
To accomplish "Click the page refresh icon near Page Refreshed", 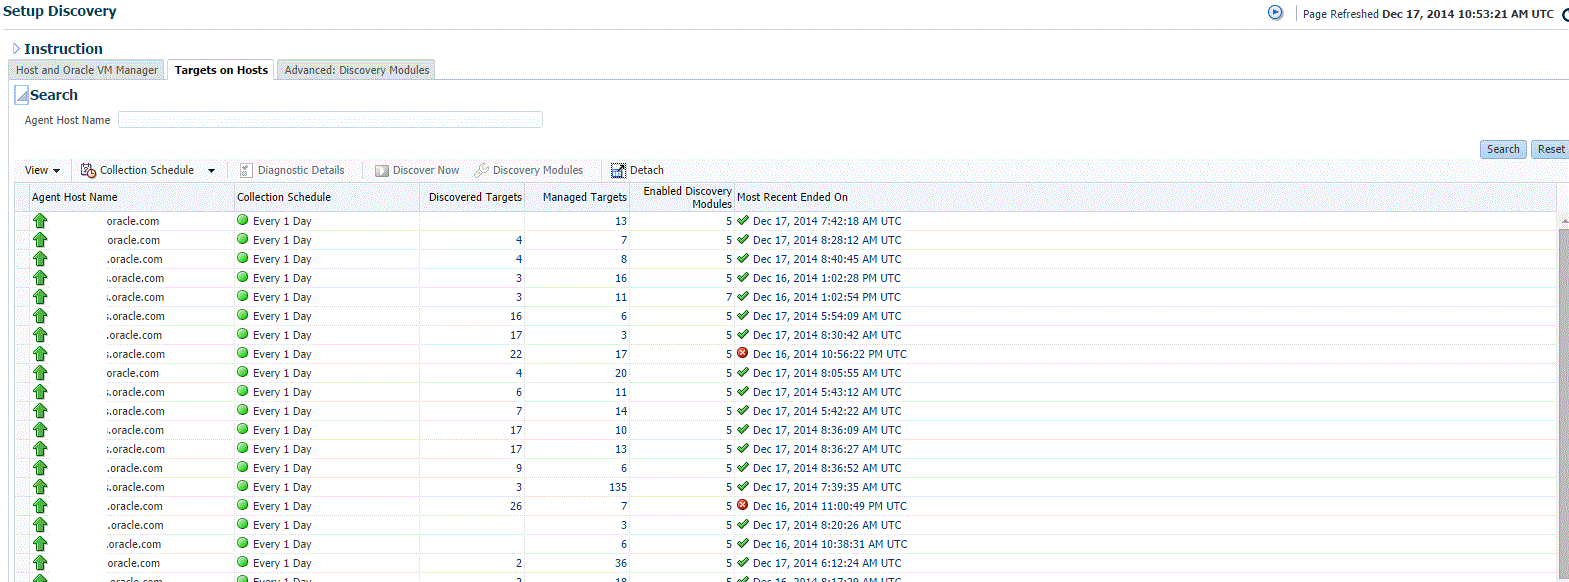I will pyautogui.click(x=1275, y=13).
